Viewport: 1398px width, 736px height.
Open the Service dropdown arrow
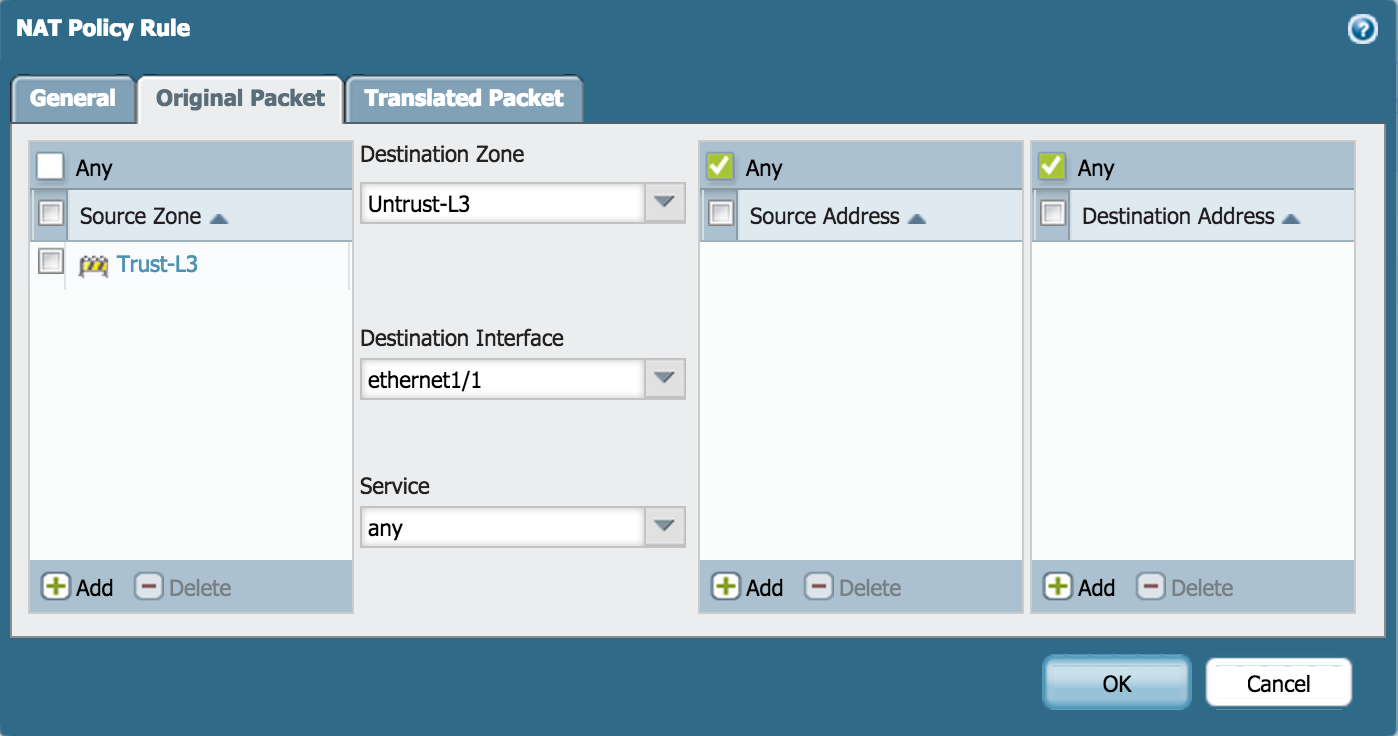664,527
